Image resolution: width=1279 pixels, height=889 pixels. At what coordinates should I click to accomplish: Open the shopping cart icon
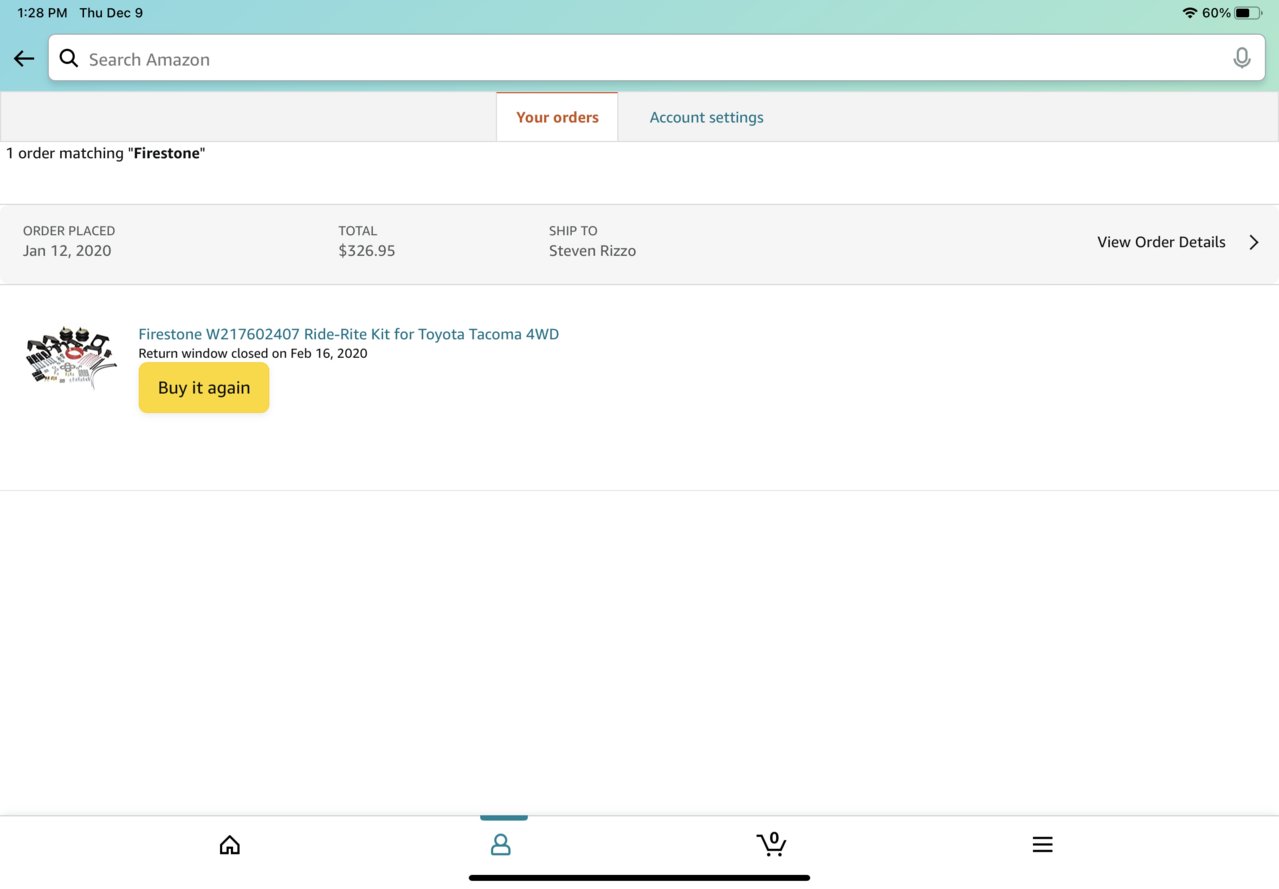coord(771,844)
